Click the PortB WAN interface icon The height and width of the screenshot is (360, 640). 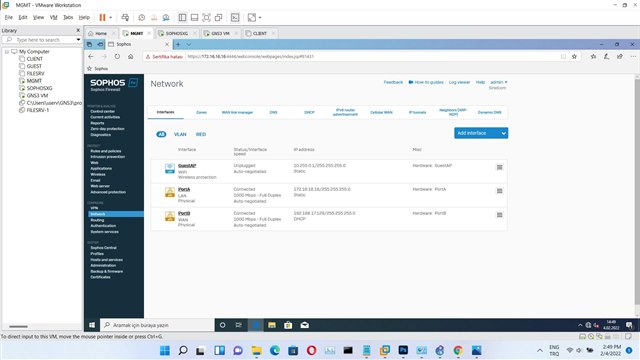[x=170, y=216]
